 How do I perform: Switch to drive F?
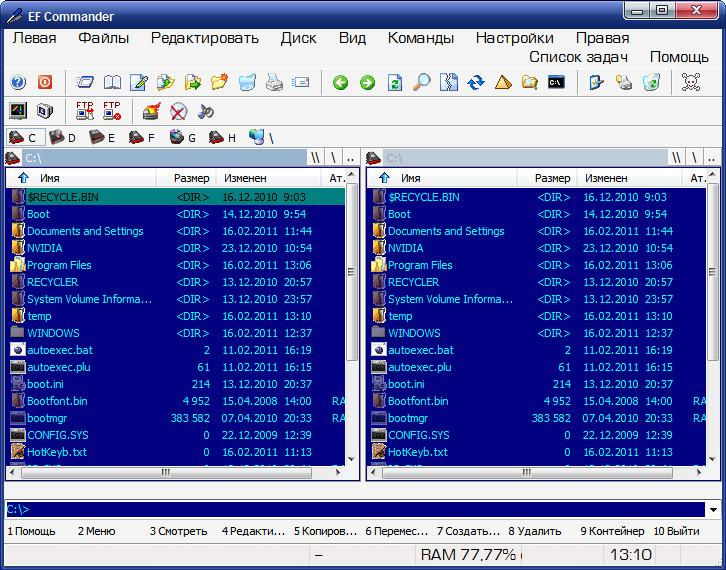click(142, 138)
